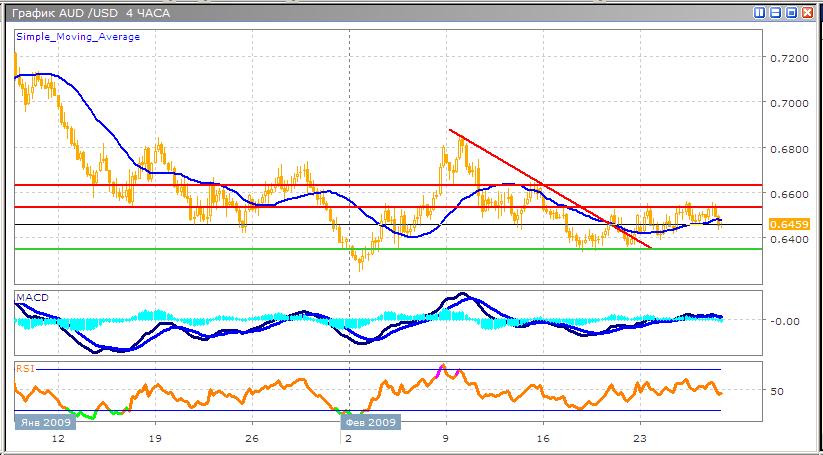Click date 19 on the time axis
This screenshot has width=823, height=455.
pos(154,439)
